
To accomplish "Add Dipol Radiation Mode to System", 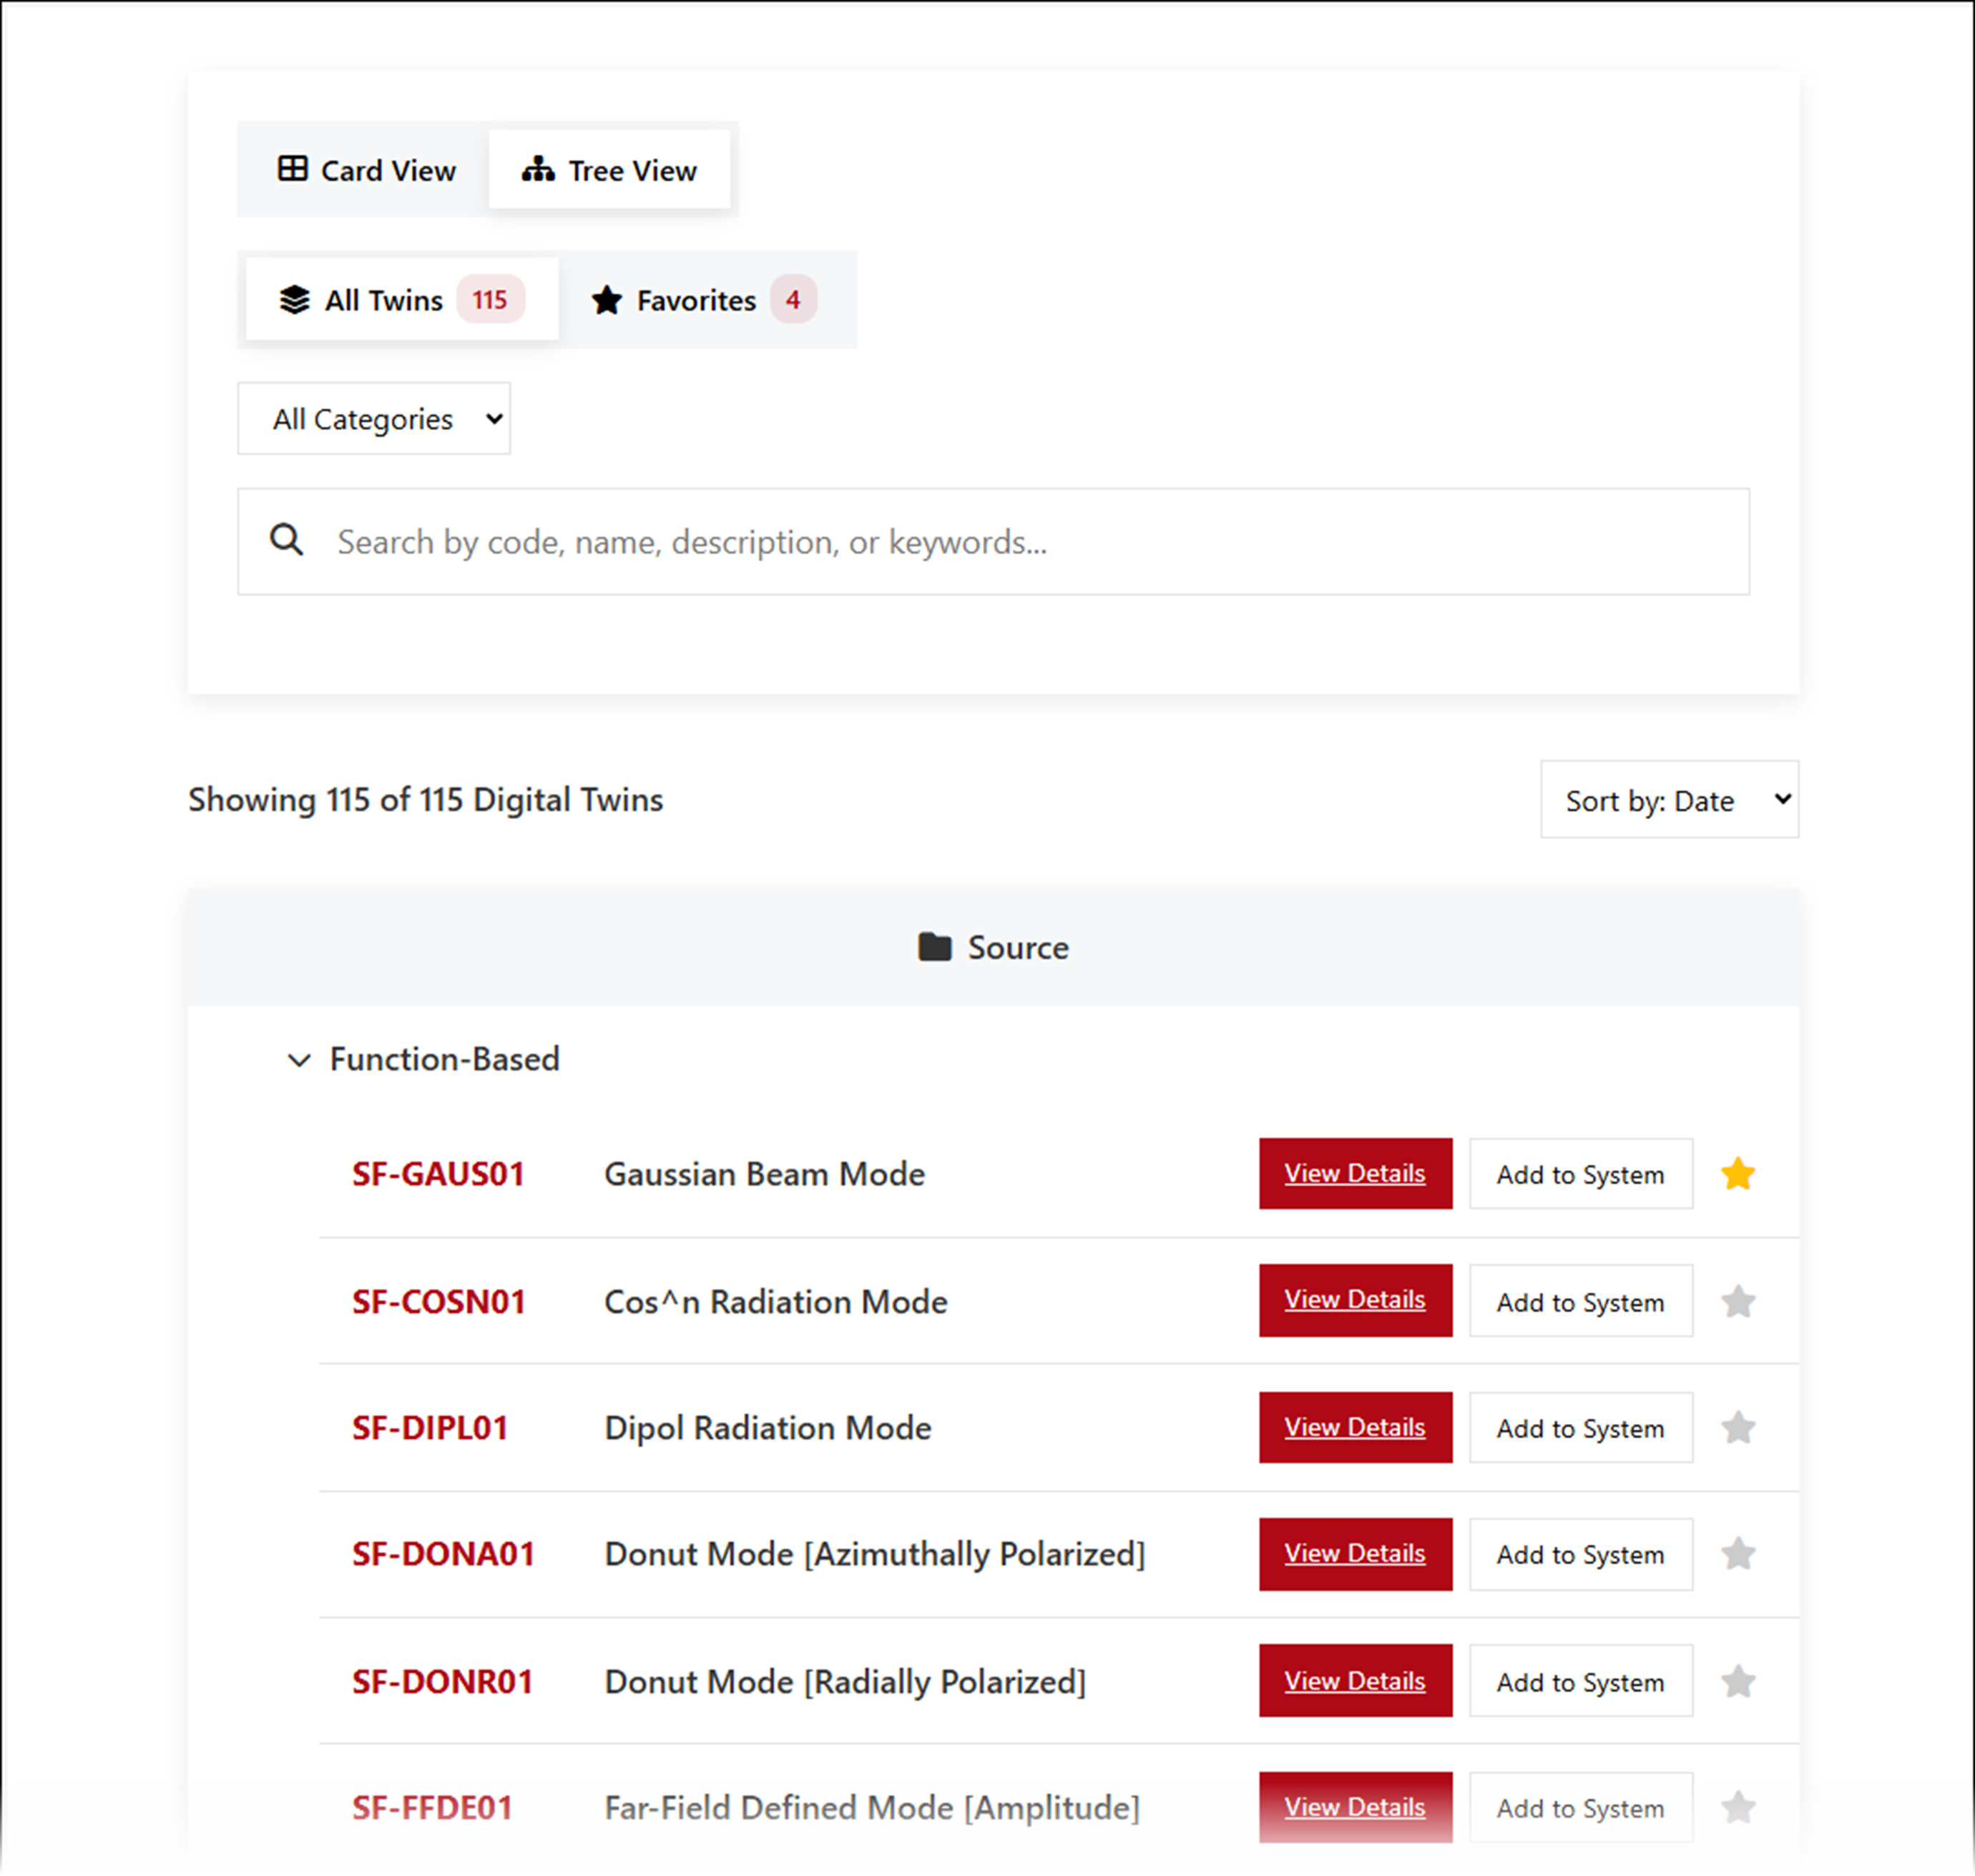I will point(1580,1428).
